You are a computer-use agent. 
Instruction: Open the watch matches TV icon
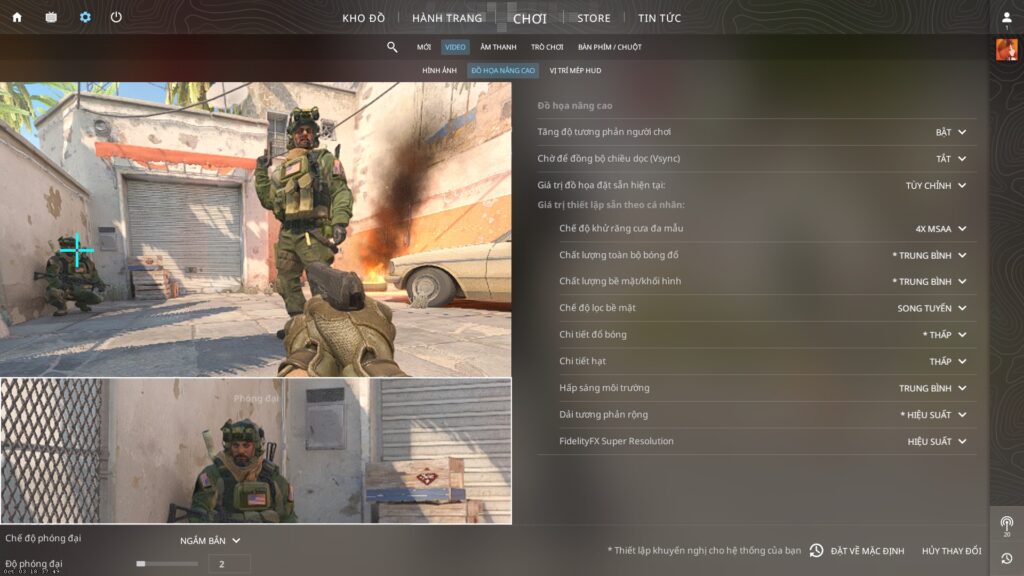[x=51, y=17]
